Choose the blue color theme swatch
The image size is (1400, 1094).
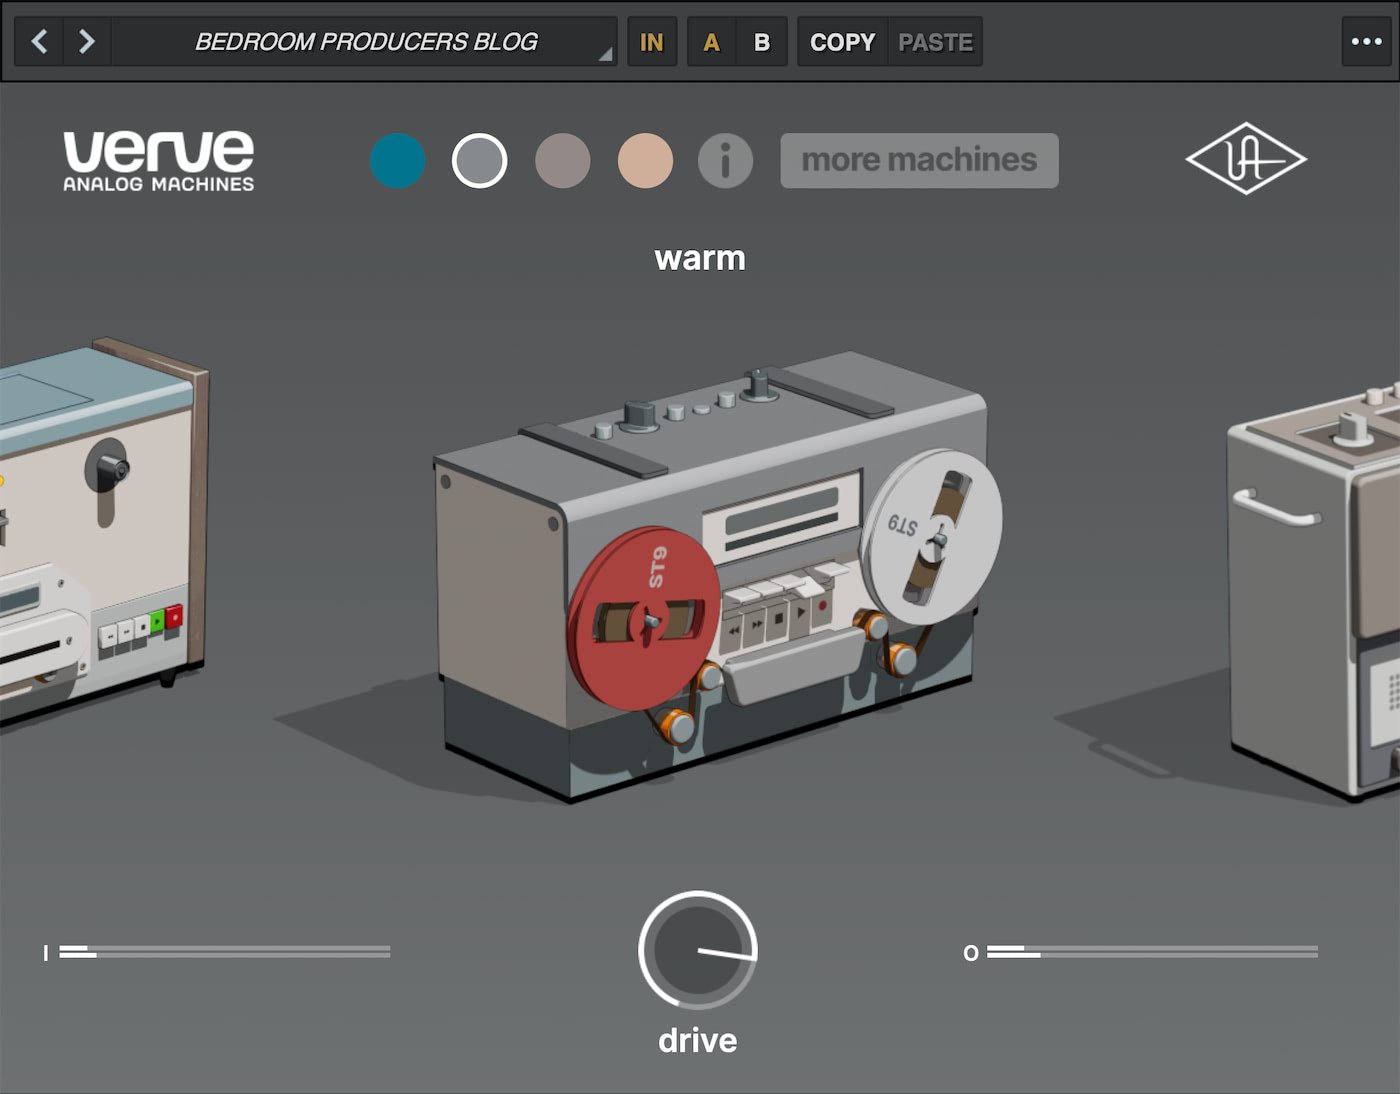[398, 161]
